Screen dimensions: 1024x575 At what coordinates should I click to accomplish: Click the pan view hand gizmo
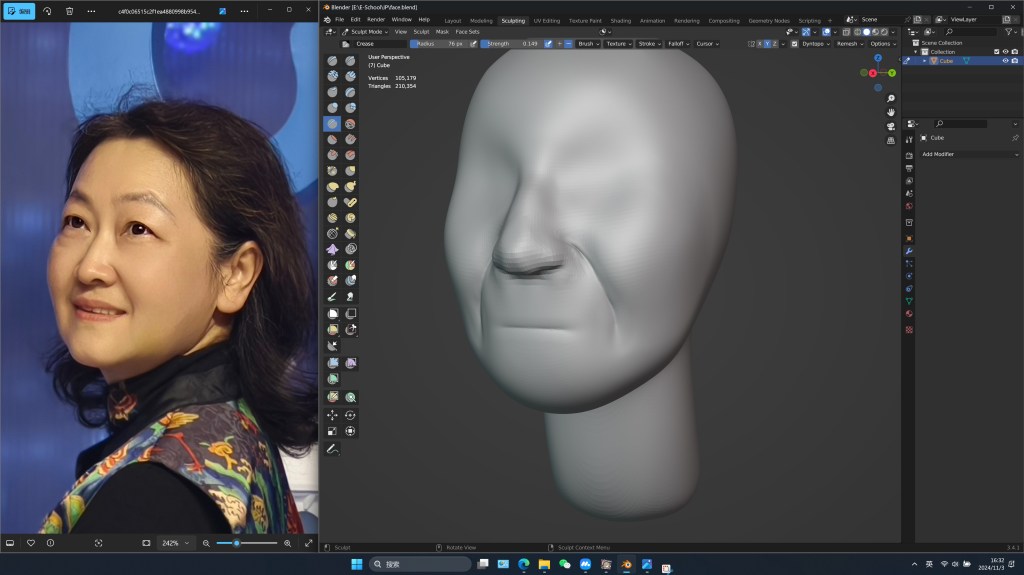click(x=890, y=112)
